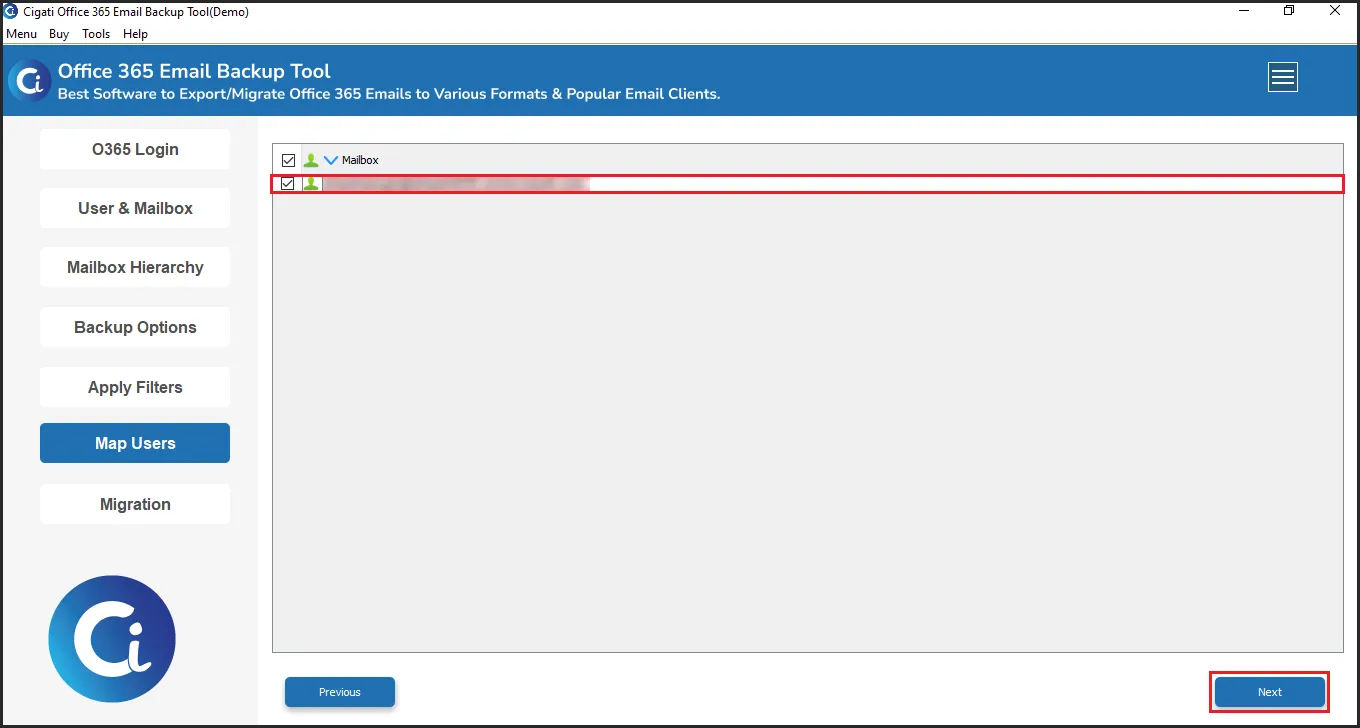Viewport: 1360px width, 728px height.
Task: Open the Help menu
Action: coord(135,34)
